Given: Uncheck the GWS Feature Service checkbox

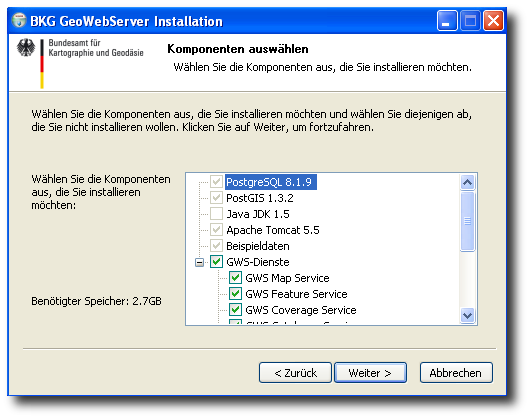Looking at the screenshot, I should (235, 294).
